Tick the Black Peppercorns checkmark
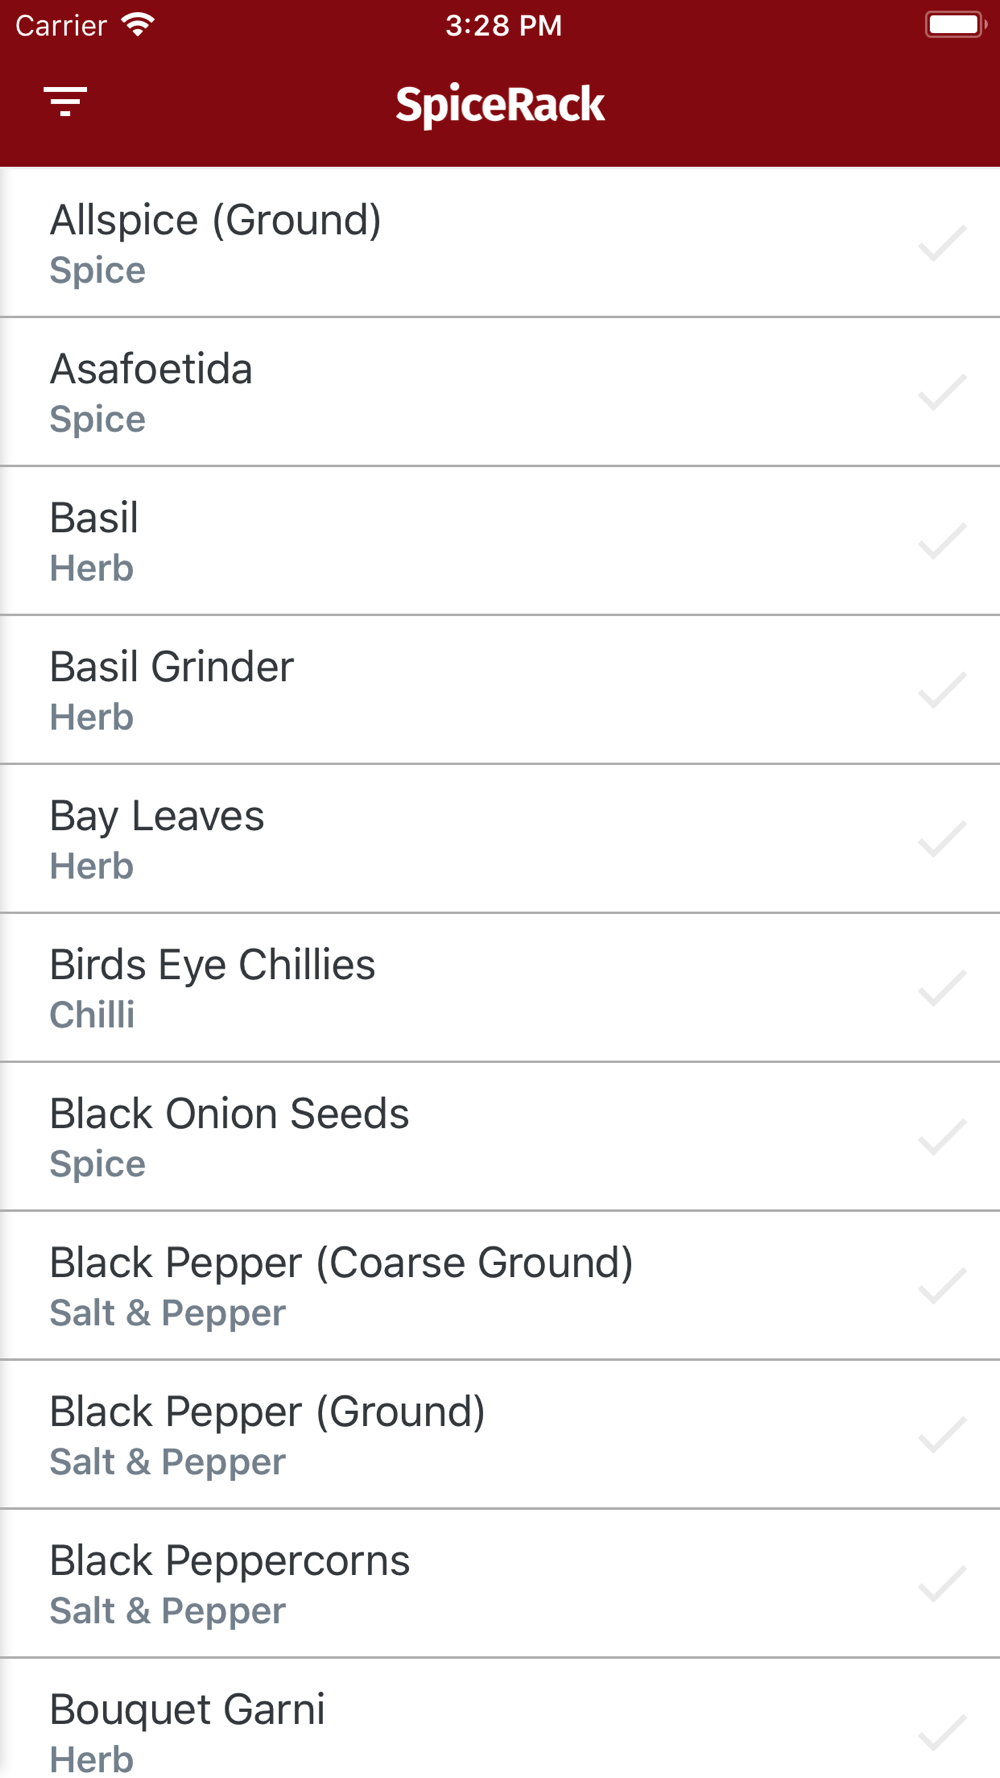Screen dimensions: 1000x1778 click(x=942, y=1584)
